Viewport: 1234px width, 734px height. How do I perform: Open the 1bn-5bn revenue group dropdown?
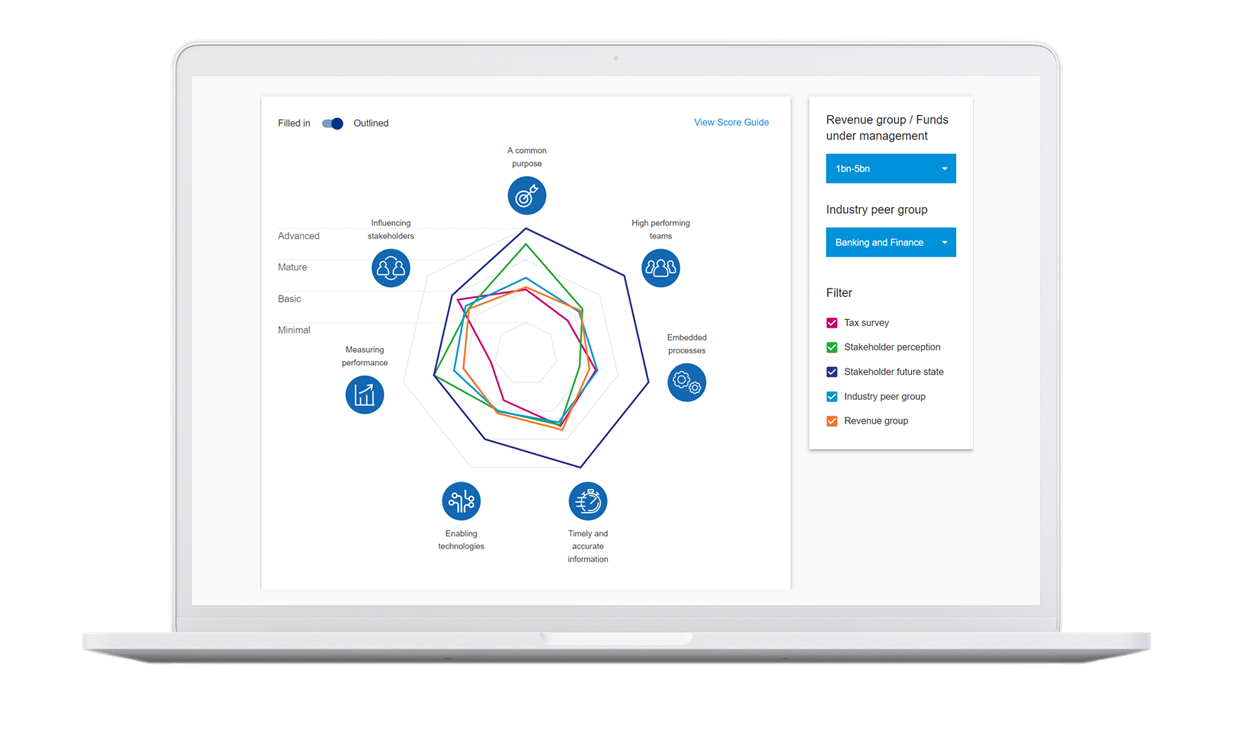coord(890,169)
